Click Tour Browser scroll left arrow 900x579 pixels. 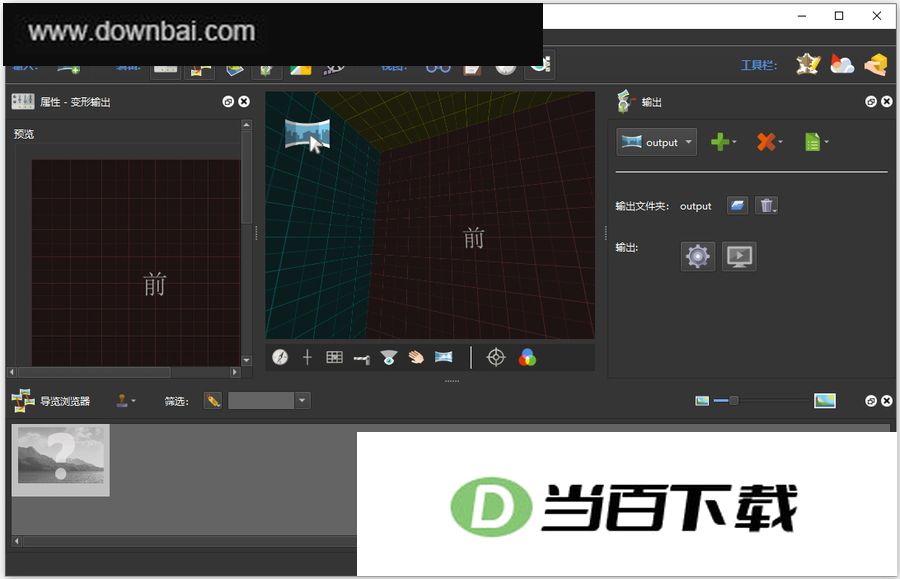tap(17, 541)
